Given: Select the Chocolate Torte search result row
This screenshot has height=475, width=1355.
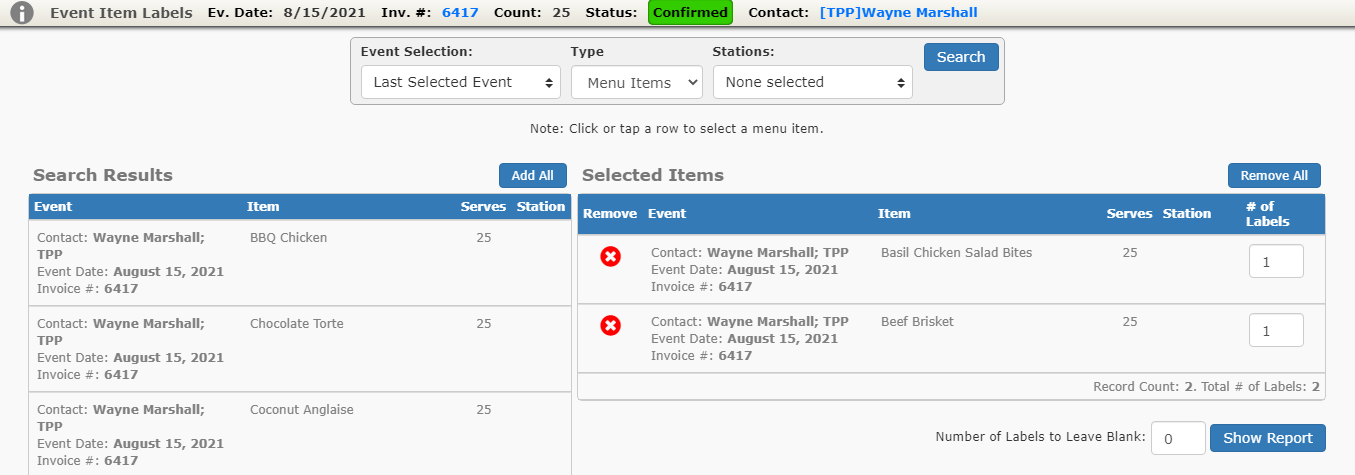Looking at the screenshot, I should (300, 349).
